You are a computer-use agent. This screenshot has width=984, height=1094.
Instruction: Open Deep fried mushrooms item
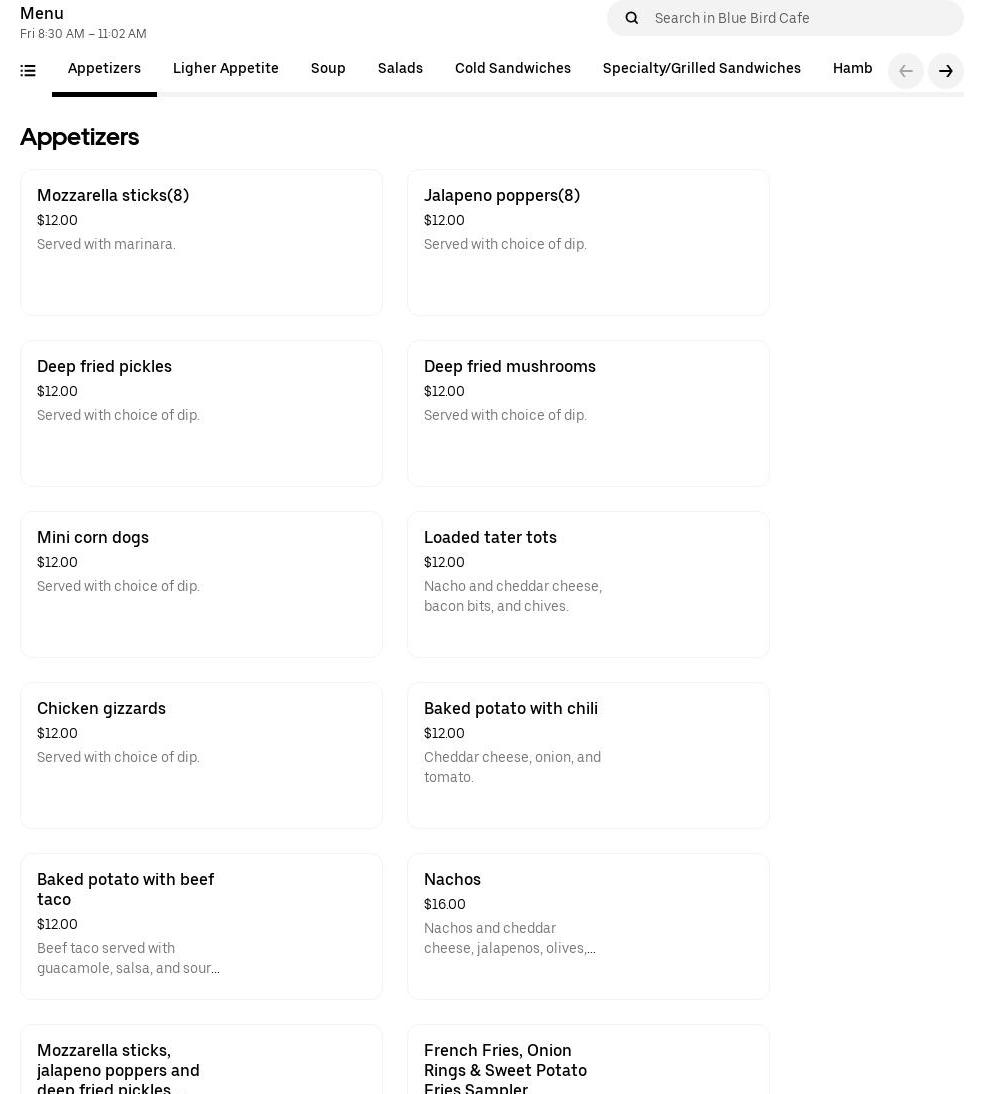pyautogui.click(x=588, y=413)
